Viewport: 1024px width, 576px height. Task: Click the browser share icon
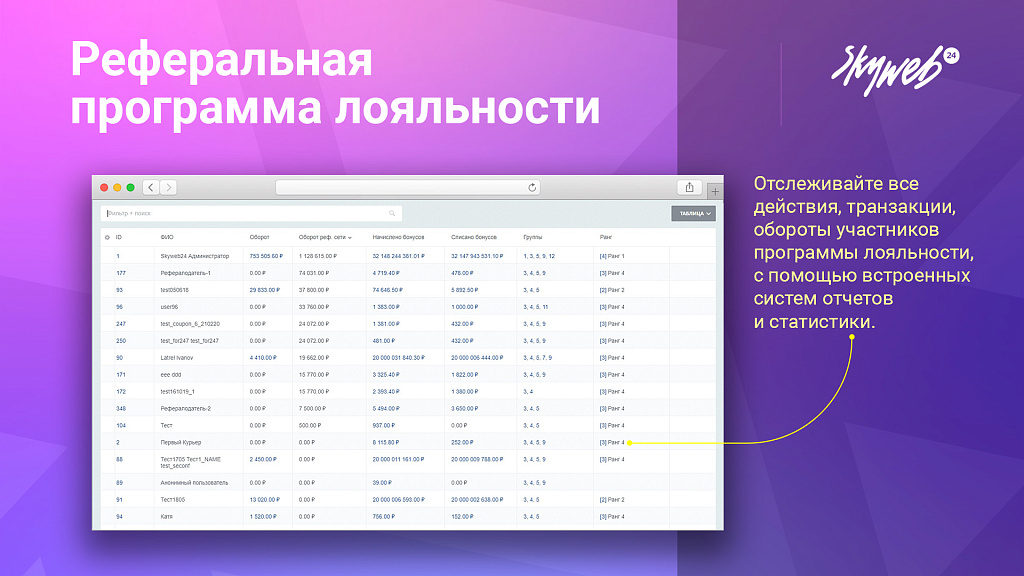(690, 187)
